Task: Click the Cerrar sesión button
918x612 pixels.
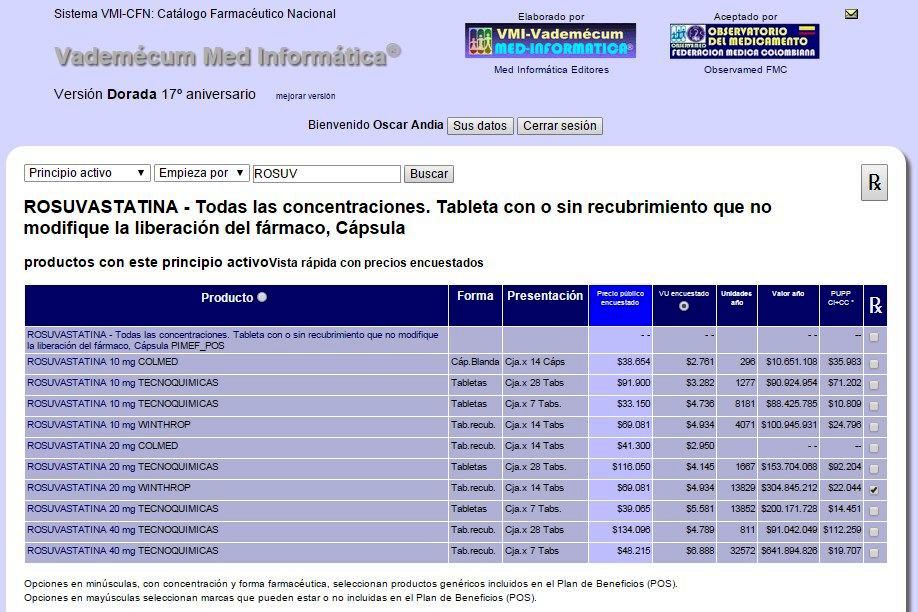Action: [x=560, y=126]
